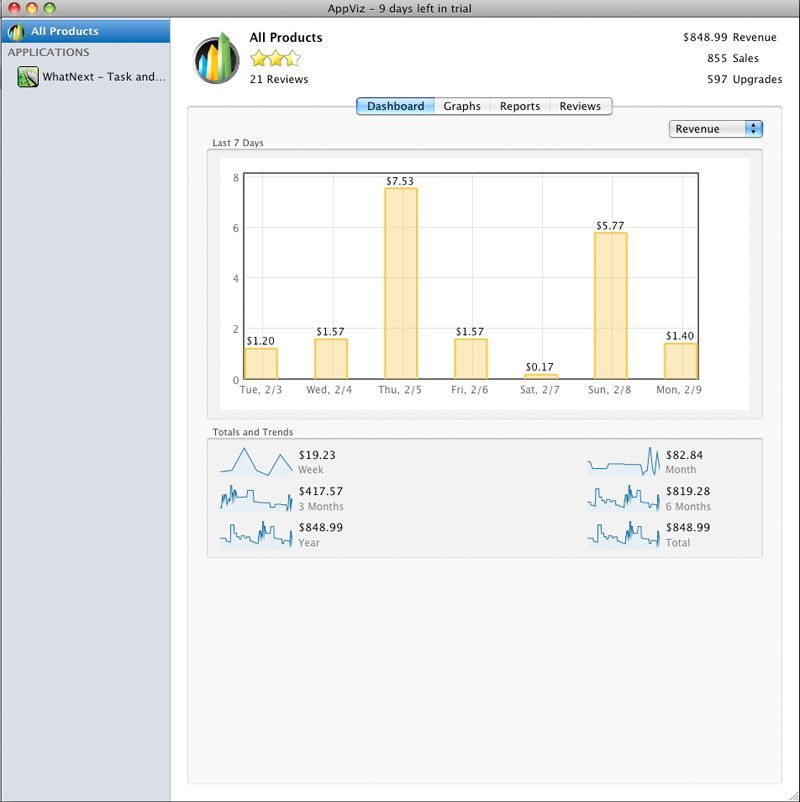
Task: Click the Year trend sparkline
Action: point(256,534)
